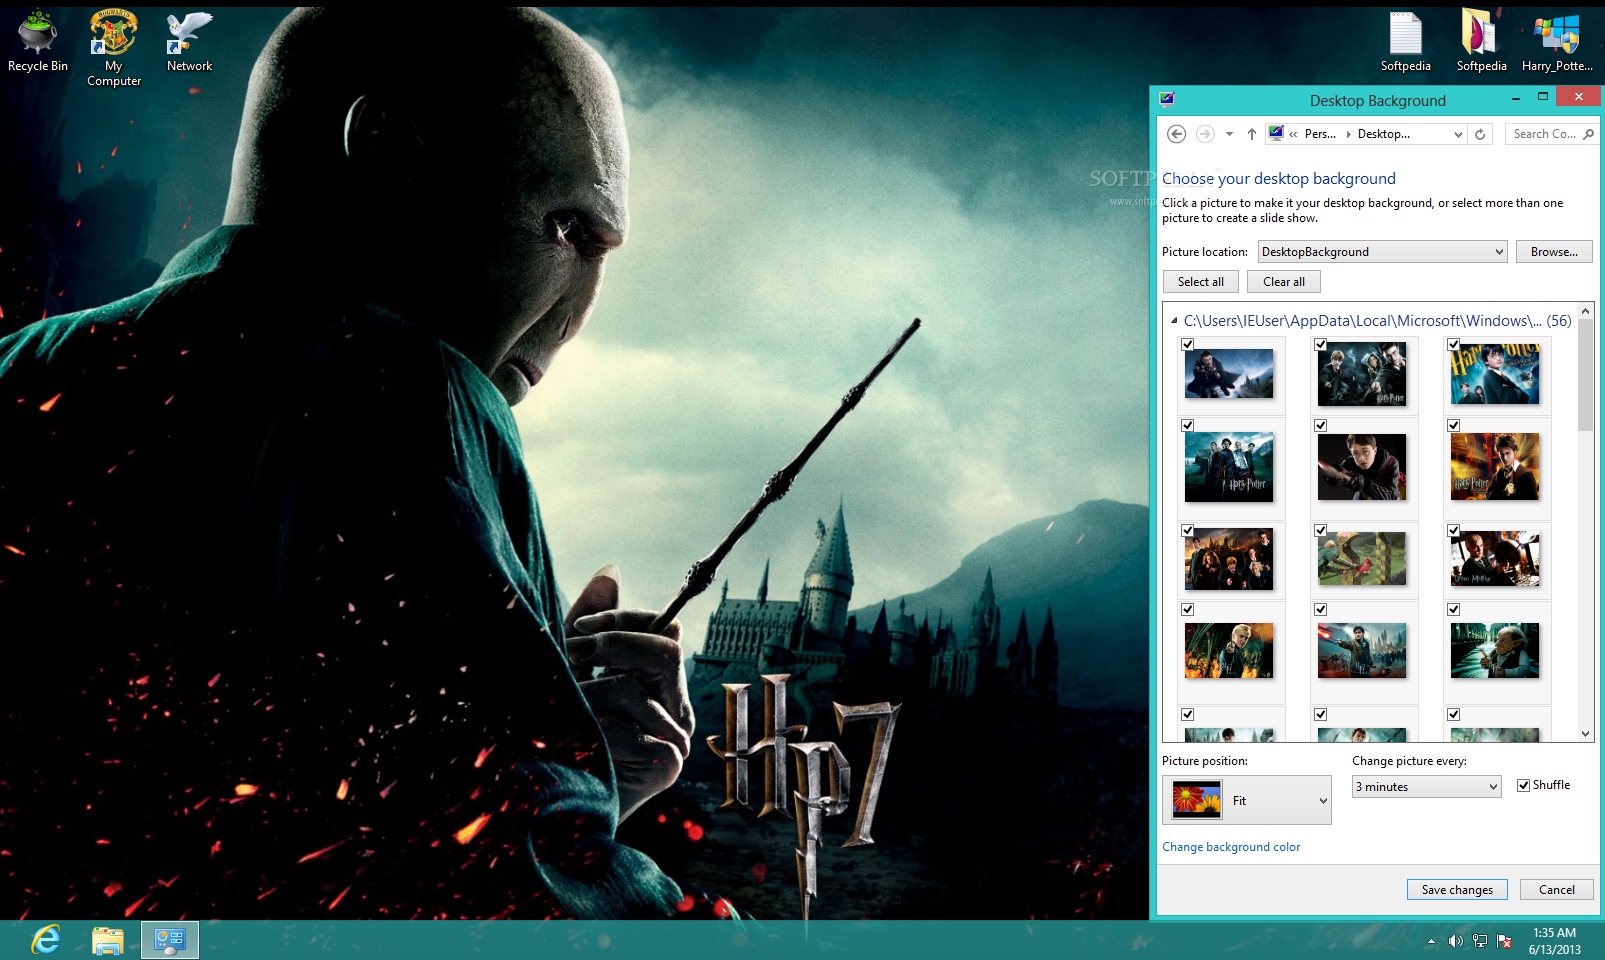This screenshot has height=960, width=1605.
Task: Click the picture list scrollbar down arrow
Action: tap(1586, 734)
